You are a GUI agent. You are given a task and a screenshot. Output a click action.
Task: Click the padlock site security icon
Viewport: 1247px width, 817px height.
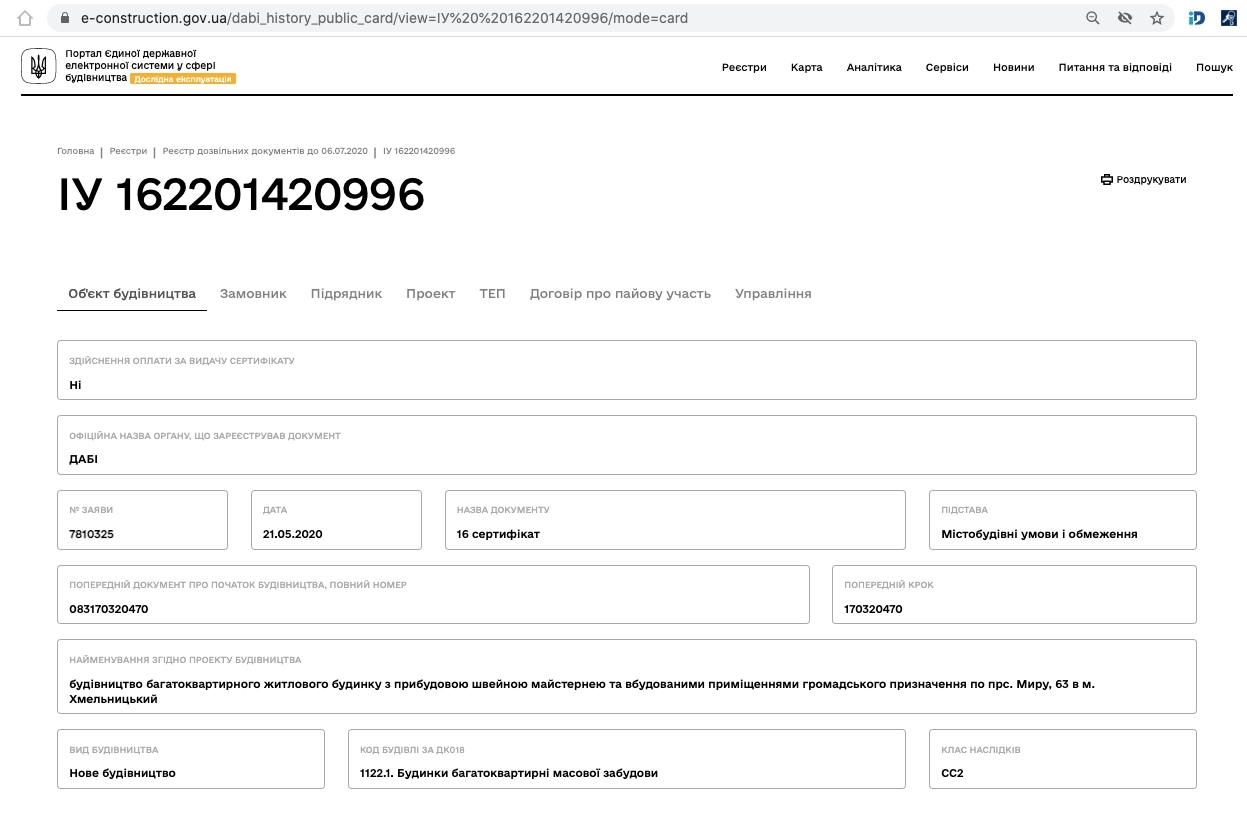(66, 18)
